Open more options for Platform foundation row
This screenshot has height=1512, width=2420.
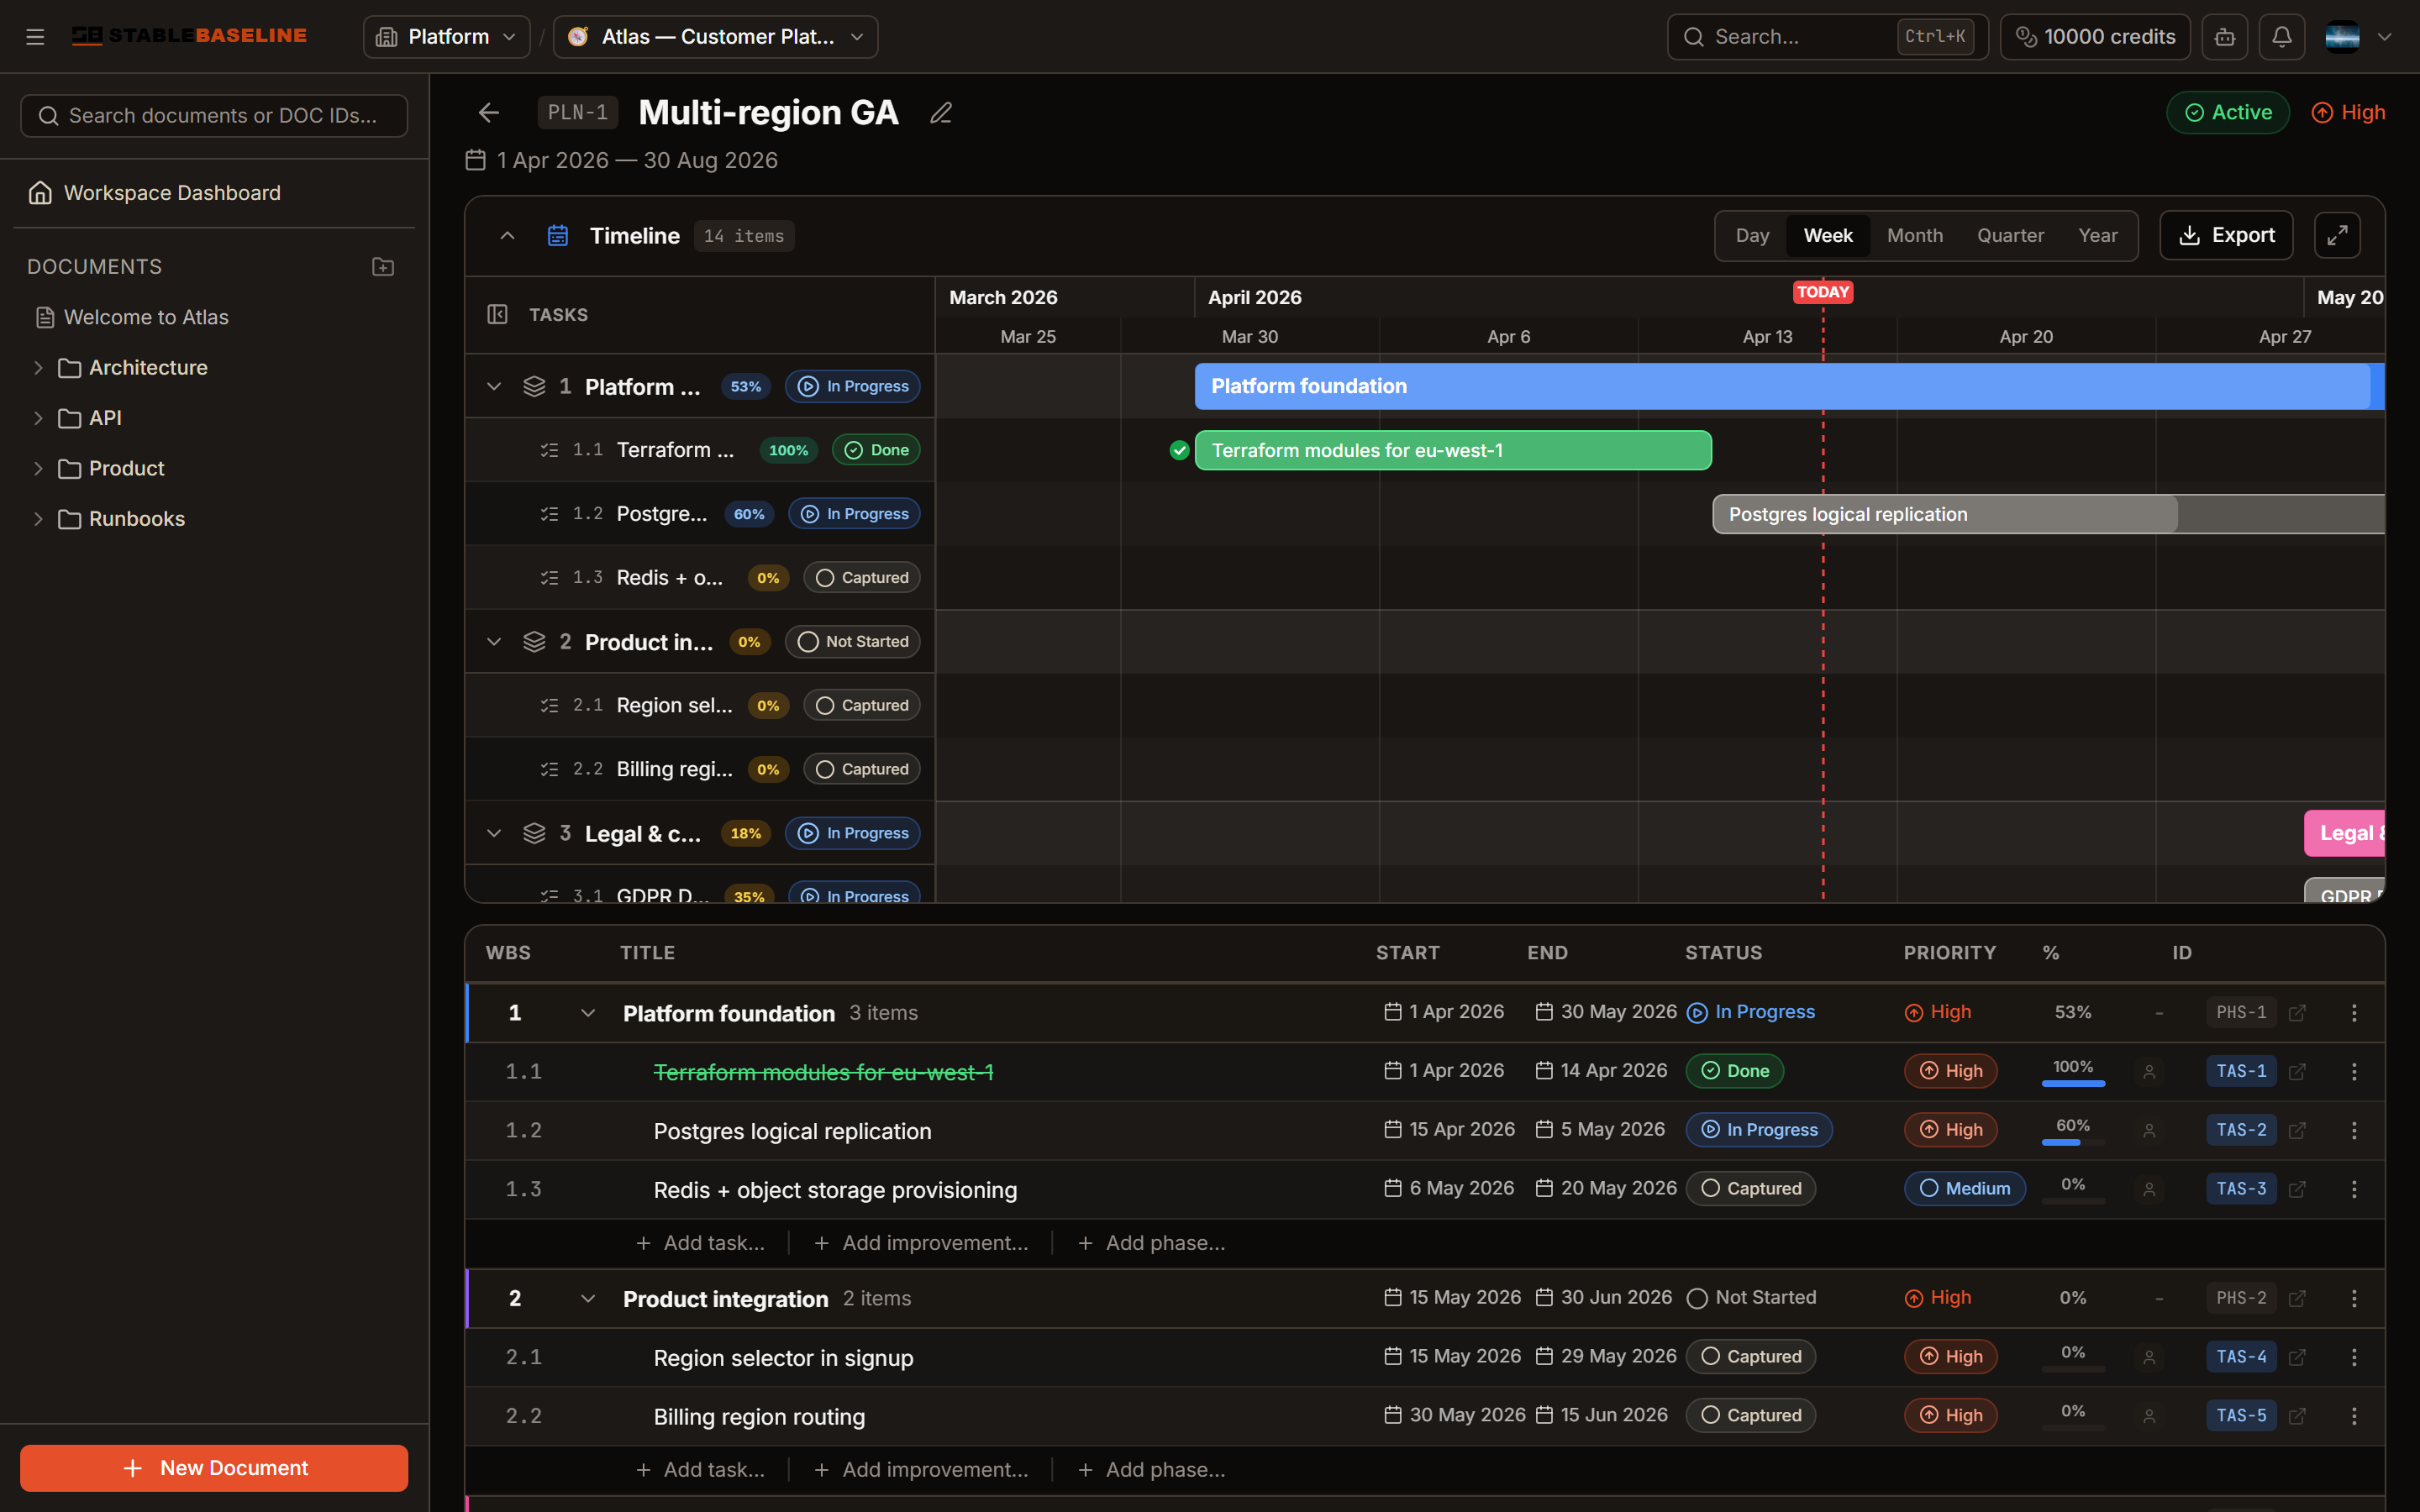pos(2354,1013)
